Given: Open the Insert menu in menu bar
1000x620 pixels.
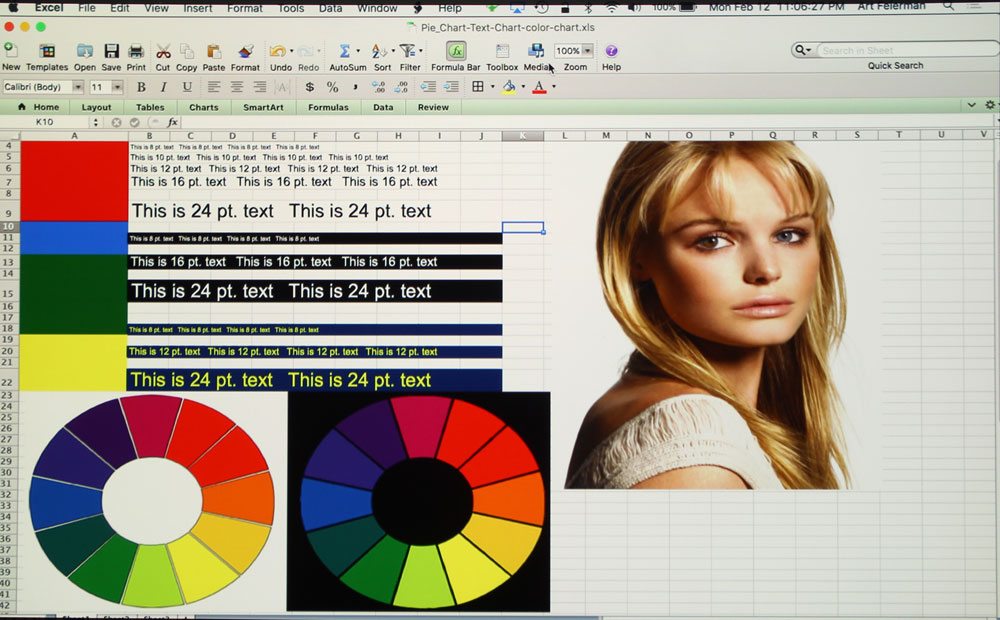Looking at the screenshot, I should click(x=197, y=8).
